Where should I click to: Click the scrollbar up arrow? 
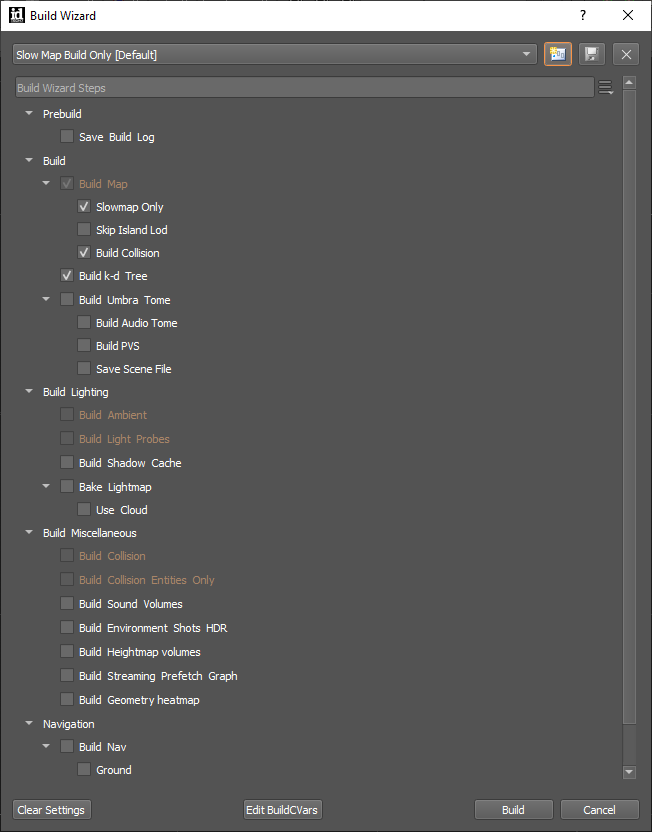pos(629,83)
